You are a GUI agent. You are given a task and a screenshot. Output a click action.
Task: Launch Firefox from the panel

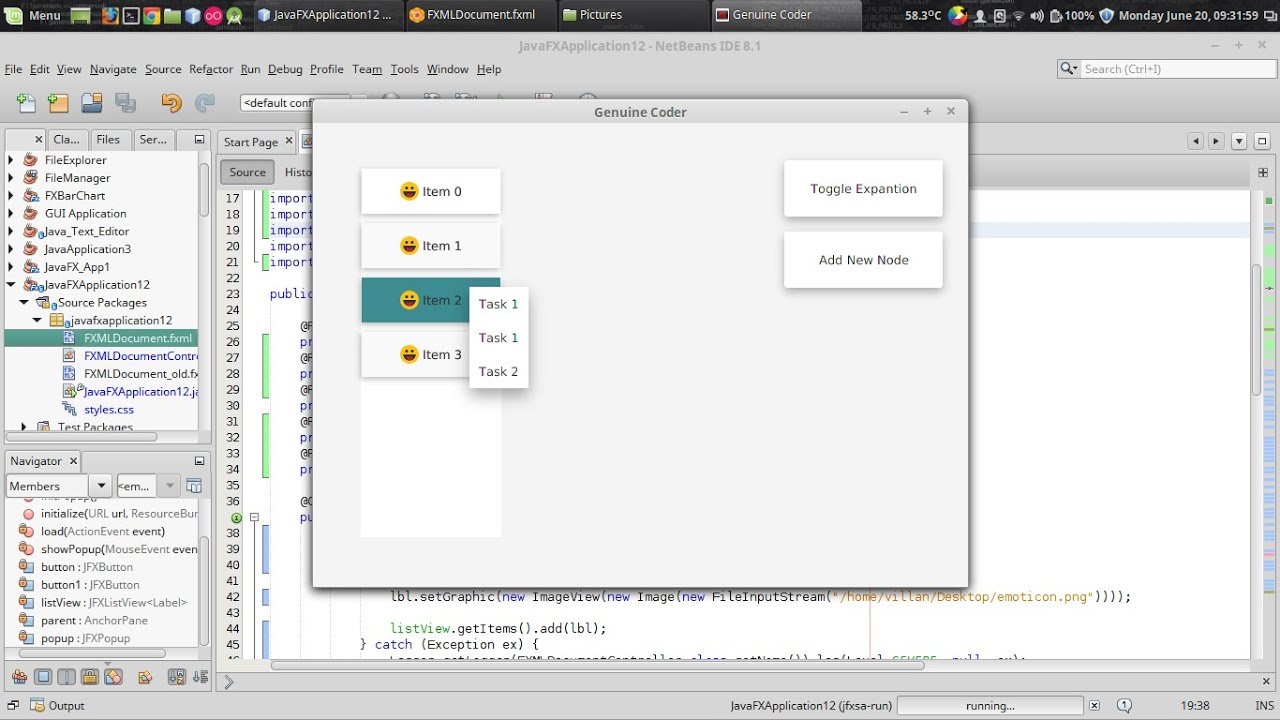coord(109,15)
